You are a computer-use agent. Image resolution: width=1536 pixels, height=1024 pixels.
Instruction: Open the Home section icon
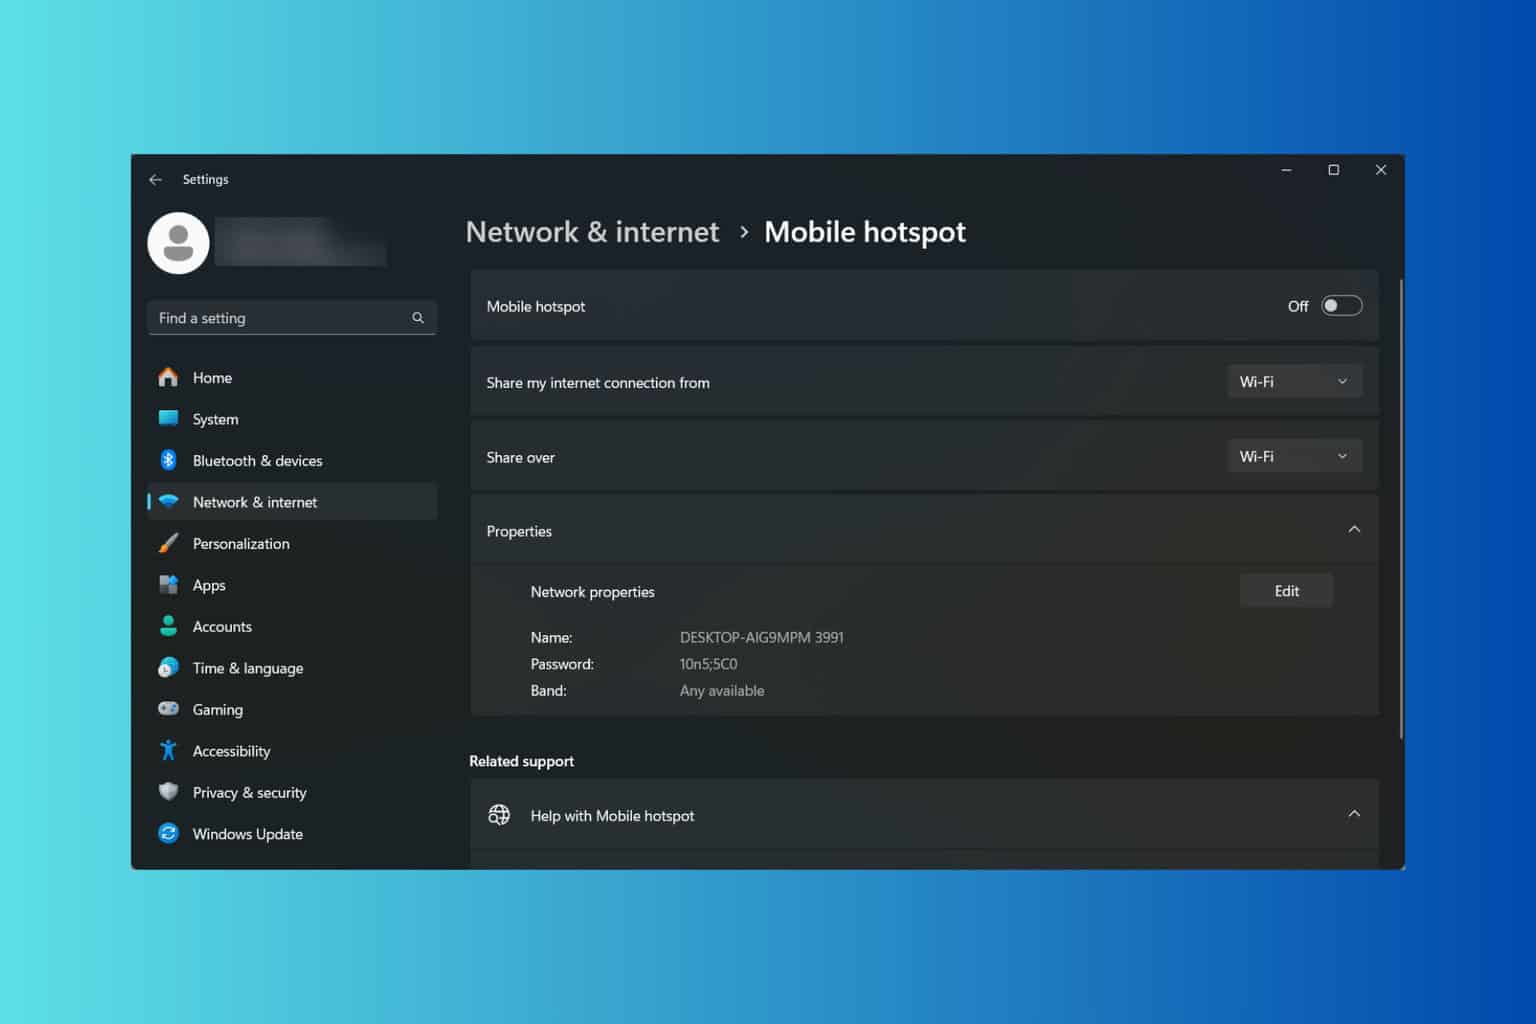[168, 377]
